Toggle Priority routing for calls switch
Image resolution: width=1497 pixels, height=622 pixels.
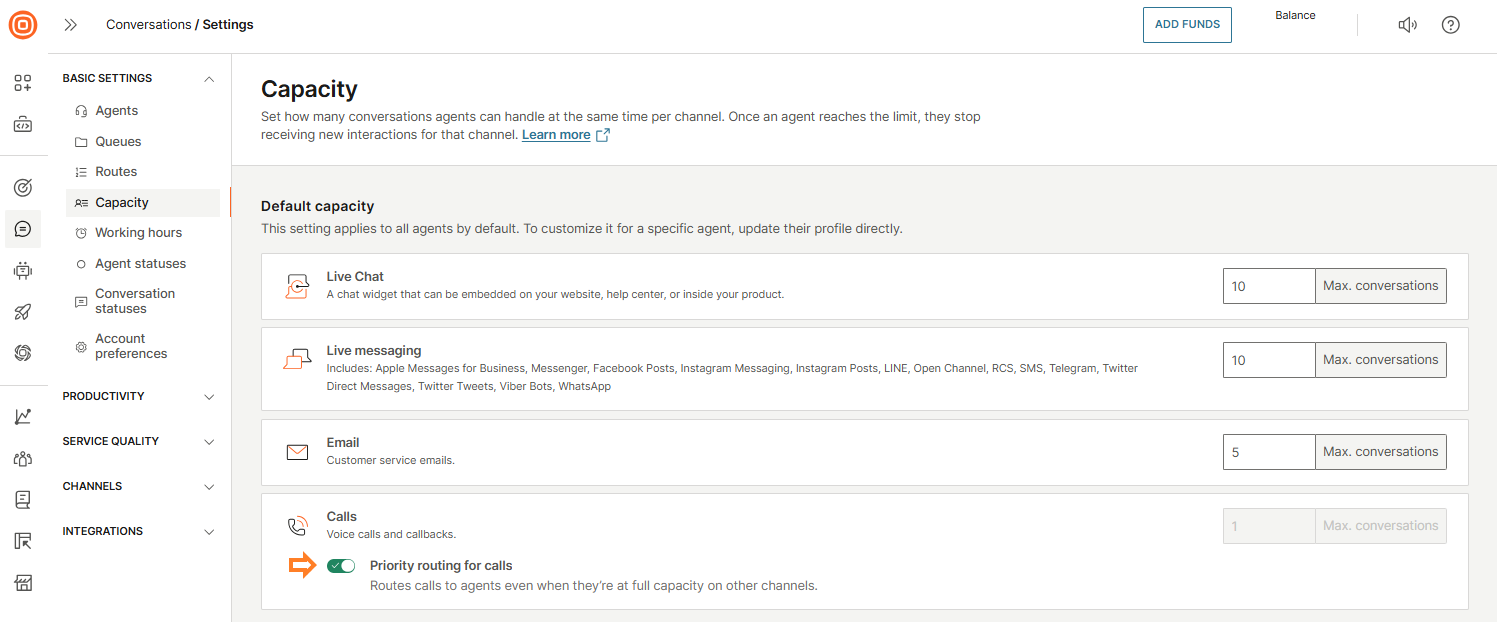[341, 566]
